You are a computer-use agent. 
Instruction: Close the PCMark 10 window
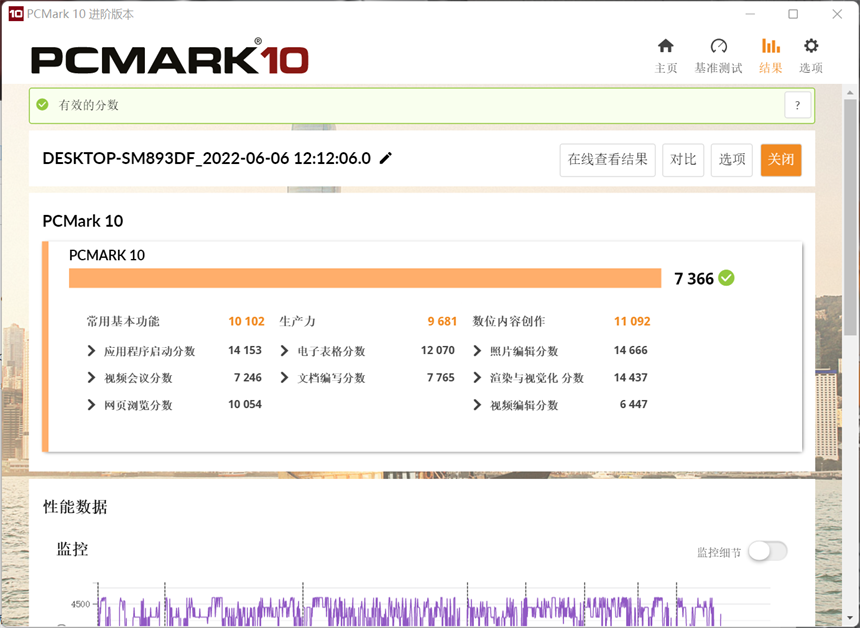pos(837,14)
